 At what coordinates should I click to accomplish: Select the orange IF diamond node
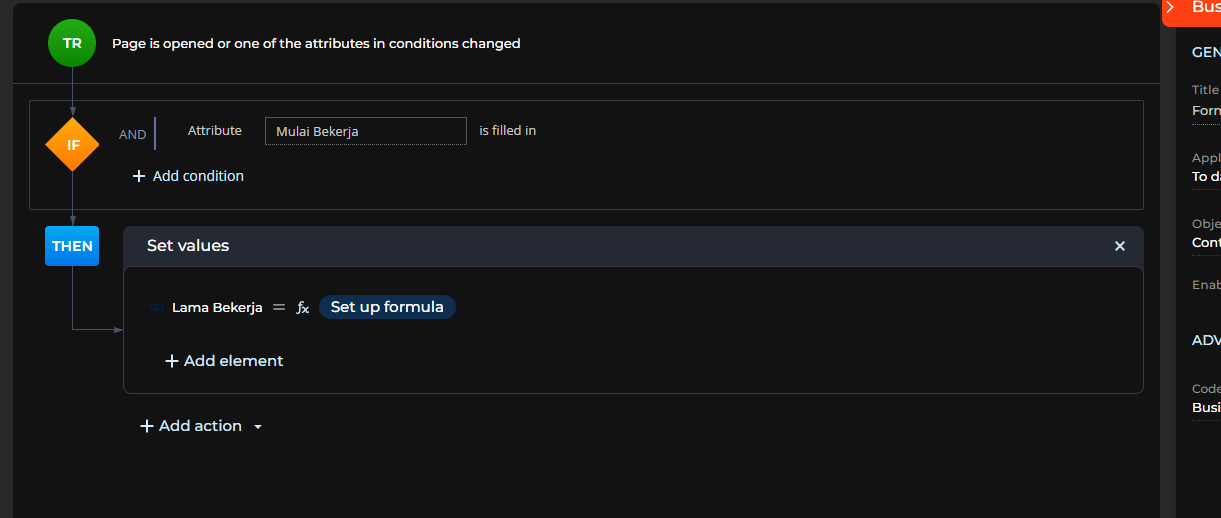pos(72,144)
